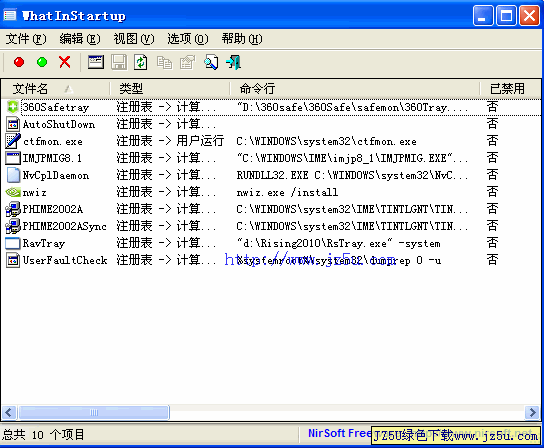Click the NirSoft Freeware link in status bar

[339, 433]
